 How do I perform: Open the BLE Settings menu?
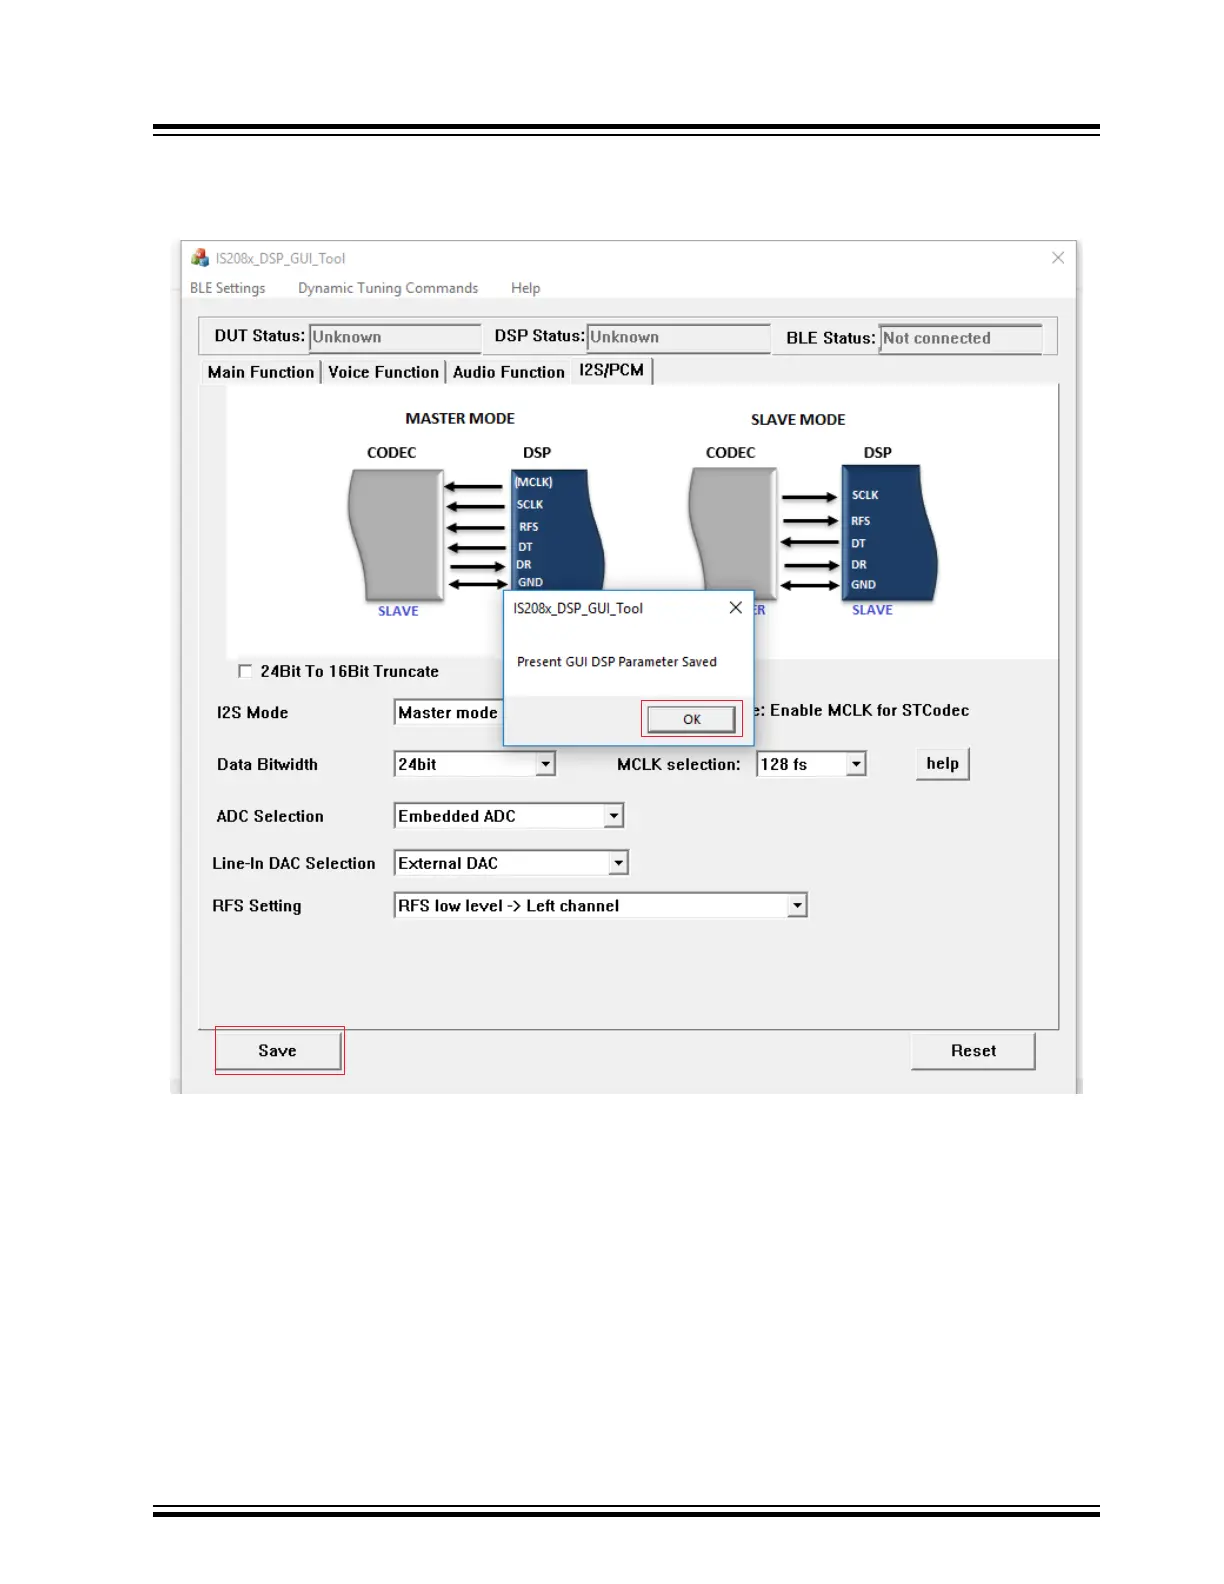(x=228, y=288)
